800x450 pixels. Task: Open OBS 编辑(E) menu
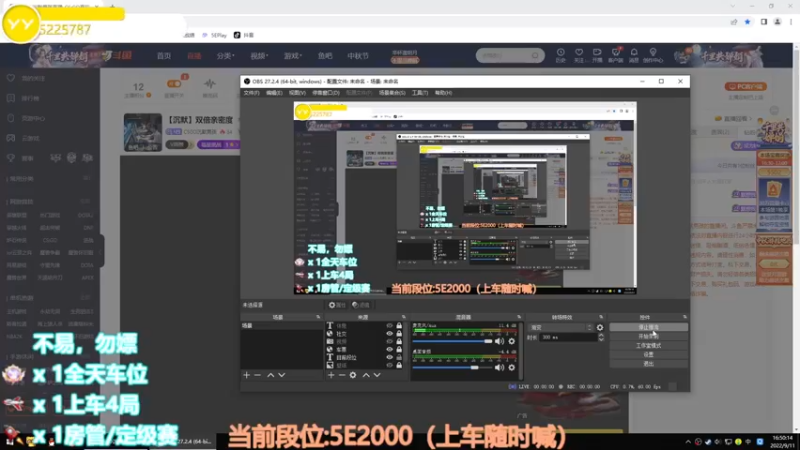click(x=274, y=93)
